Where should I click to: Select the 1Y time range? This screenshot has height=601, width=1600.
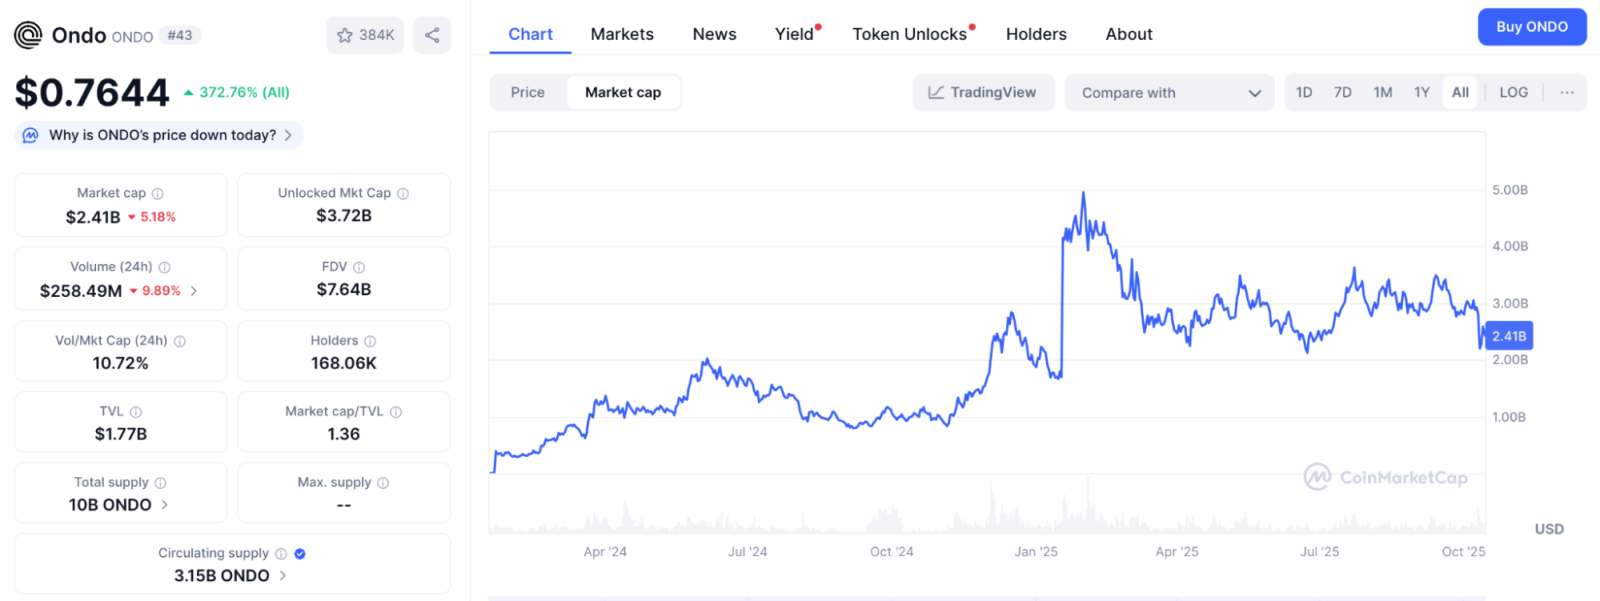point(1421,93)
